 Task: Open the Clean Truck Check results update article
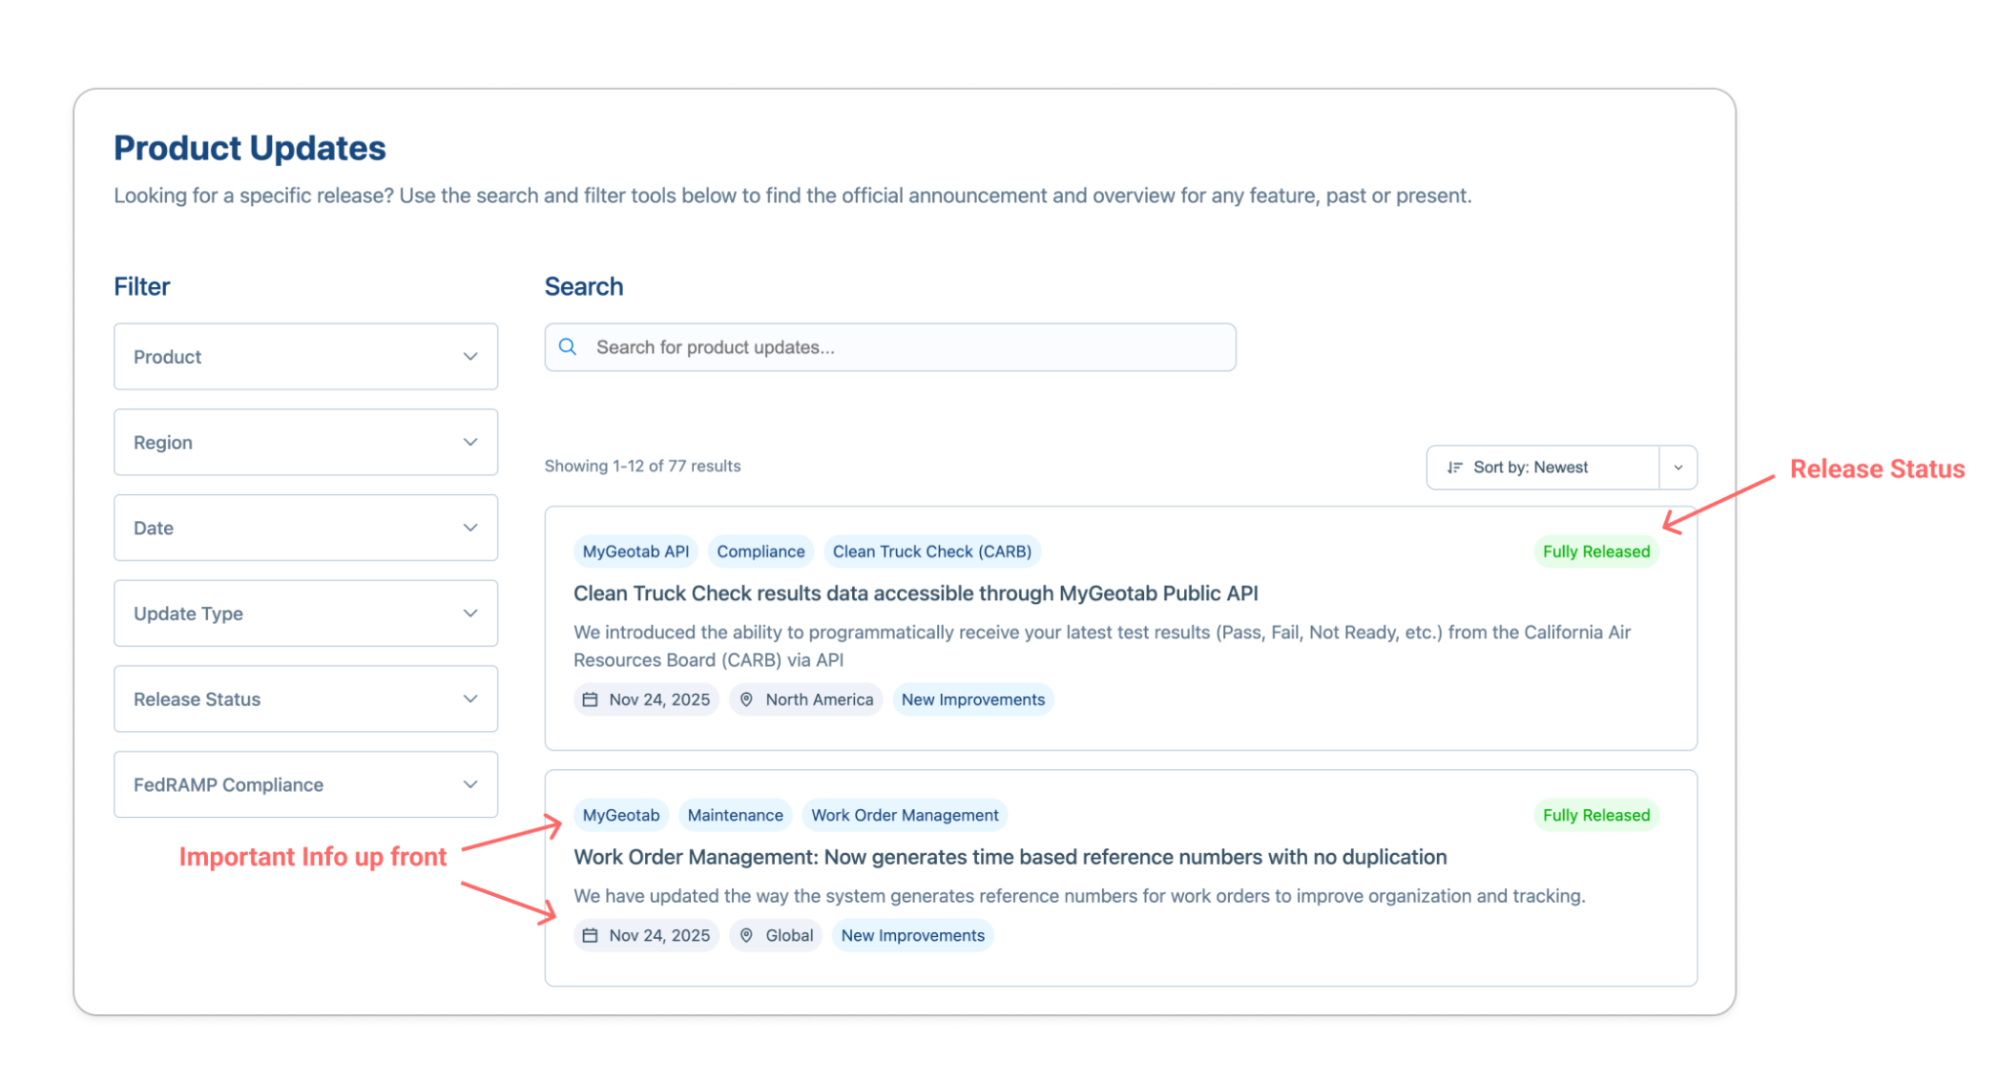[915, 593]
